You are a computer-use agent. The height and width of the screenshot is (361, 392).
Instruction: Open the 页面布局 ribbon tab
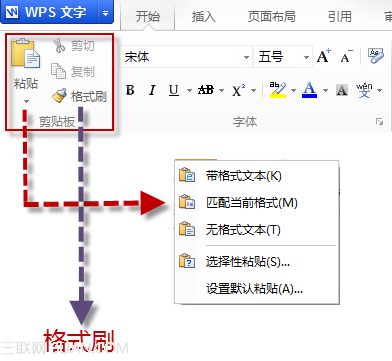pyautogui.click(x=272, y=16)
